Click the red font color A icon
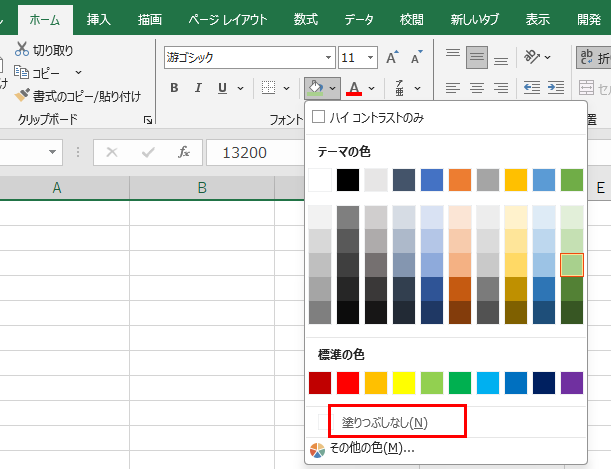611x469 pixels. [x=353, y=89]
